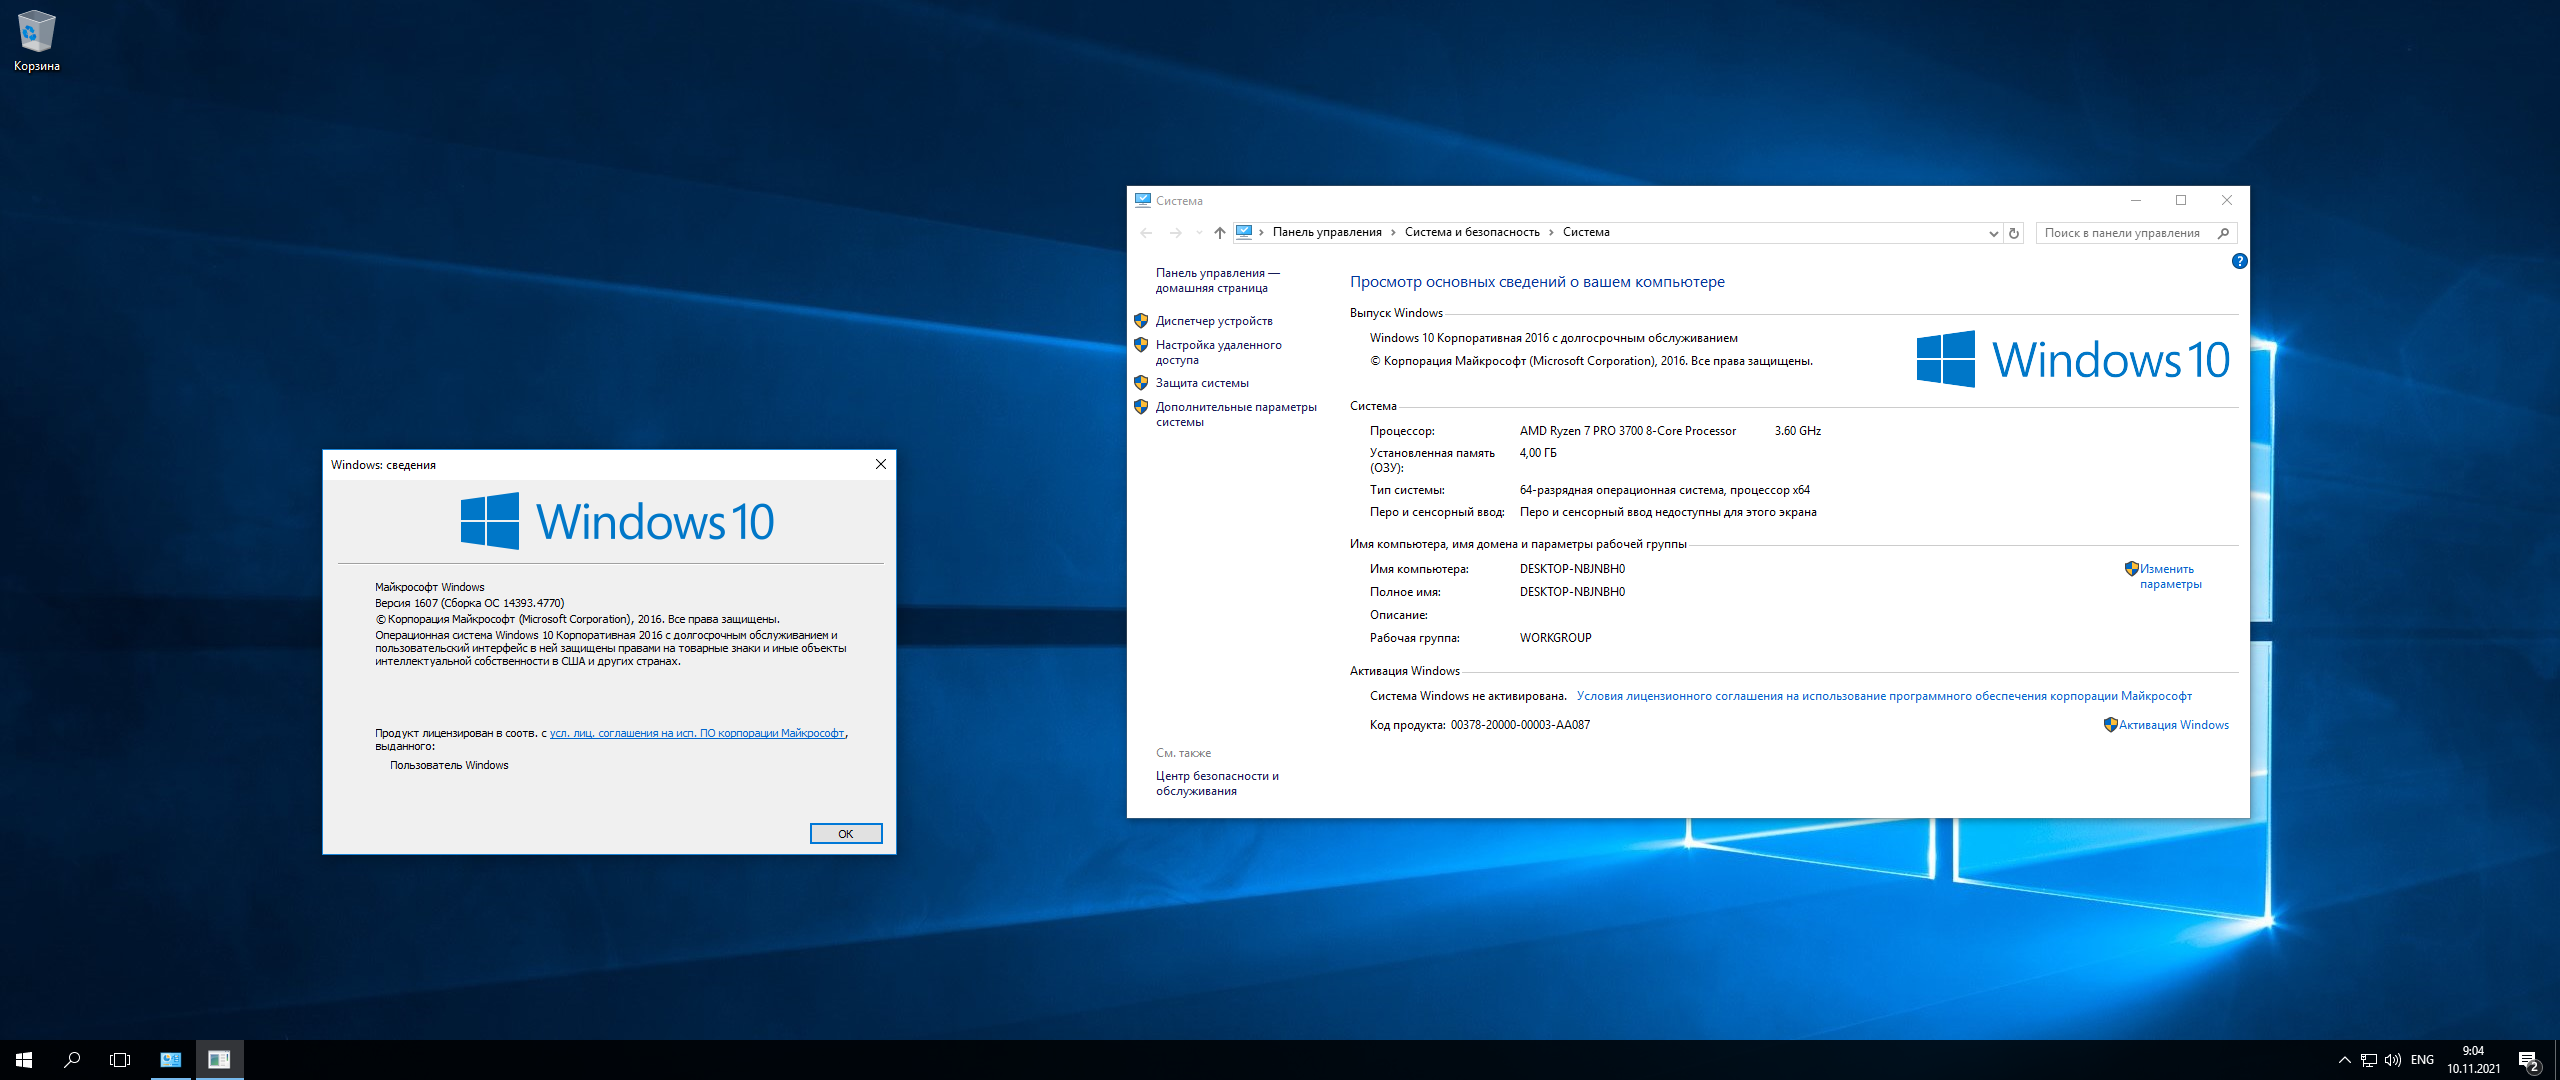Open Дополнительные параметры системы link
The width and height of the screenshot is (2560, 1080).
pos(1236,414)
